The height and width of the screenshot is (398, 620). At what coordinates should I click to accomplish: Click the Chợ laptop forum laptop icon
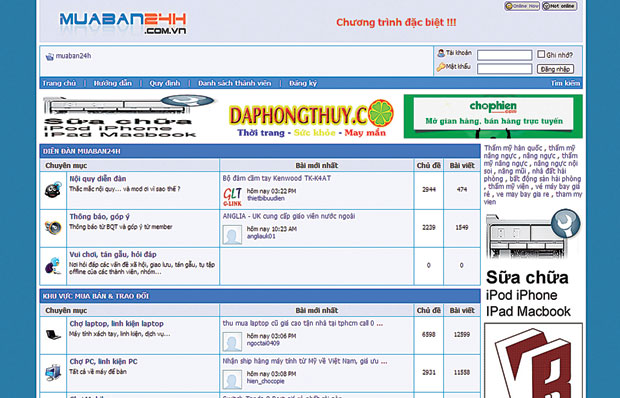pyautogui.click(x=53, y=335)
